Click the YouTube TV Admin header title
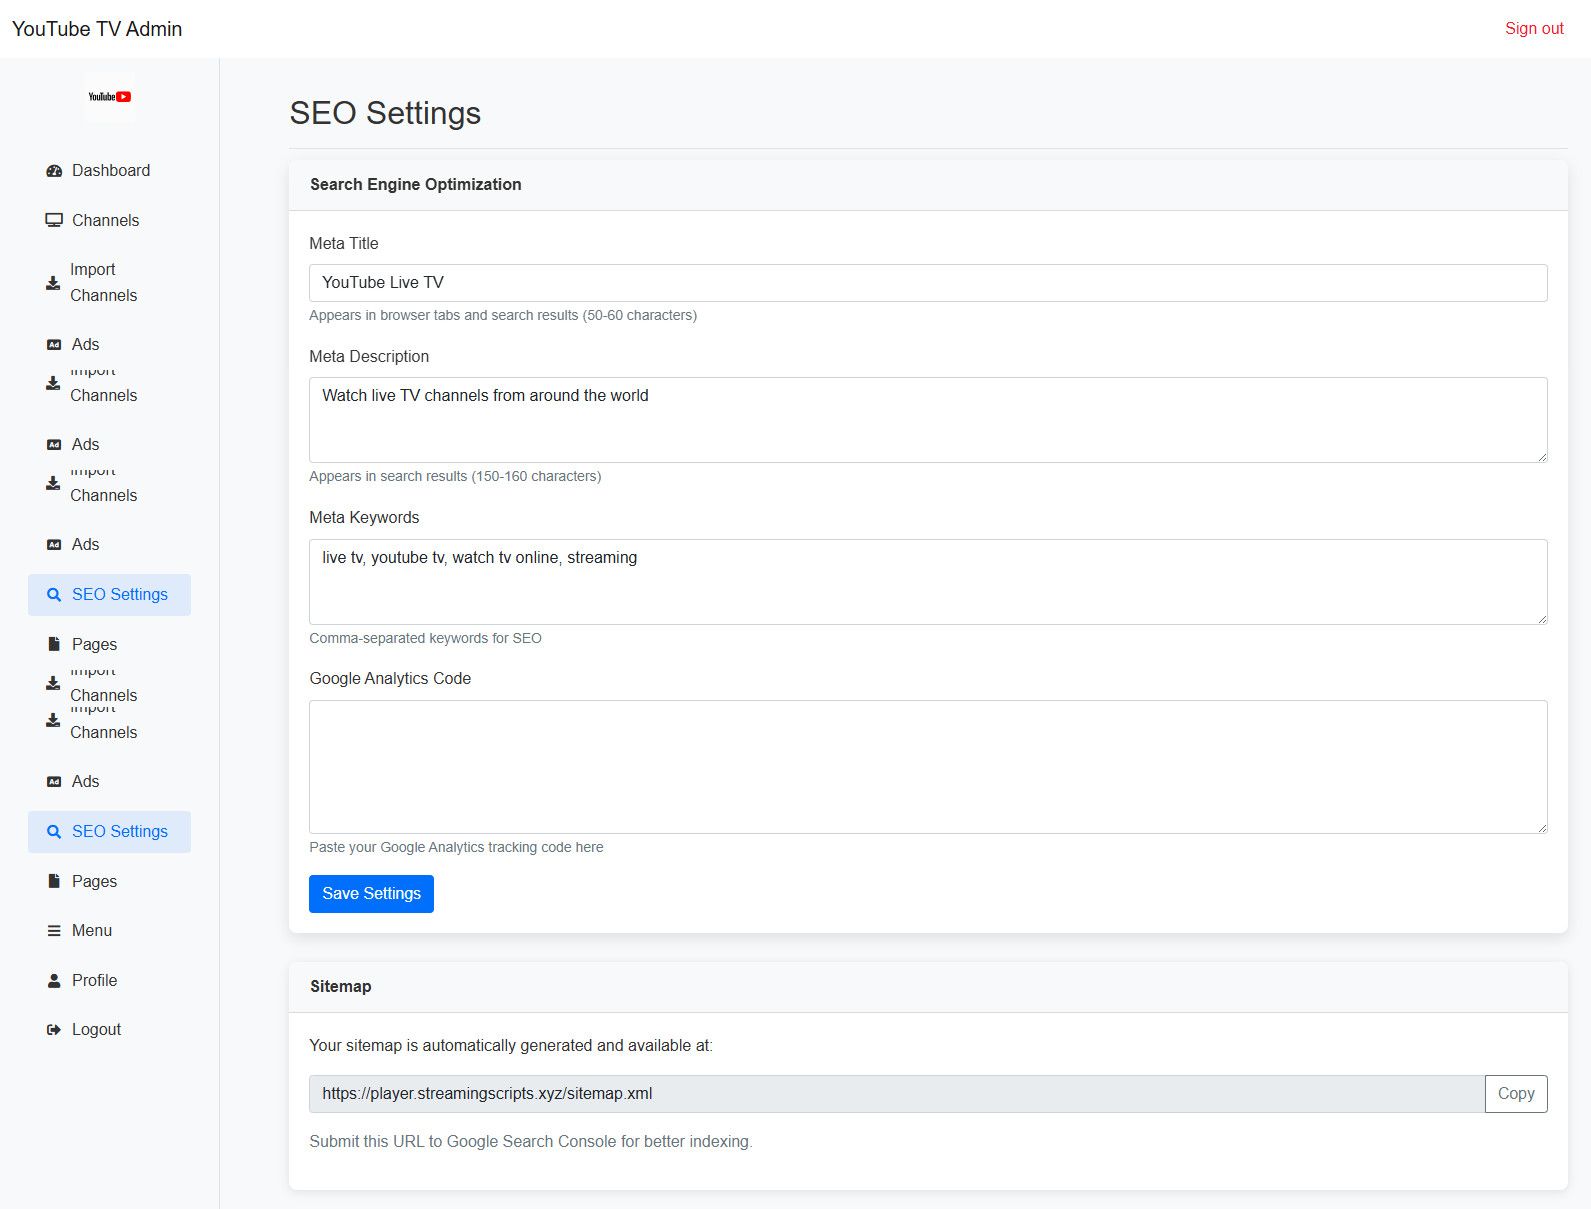Viewport: 1591px width, 1209px height. [97, 29]
